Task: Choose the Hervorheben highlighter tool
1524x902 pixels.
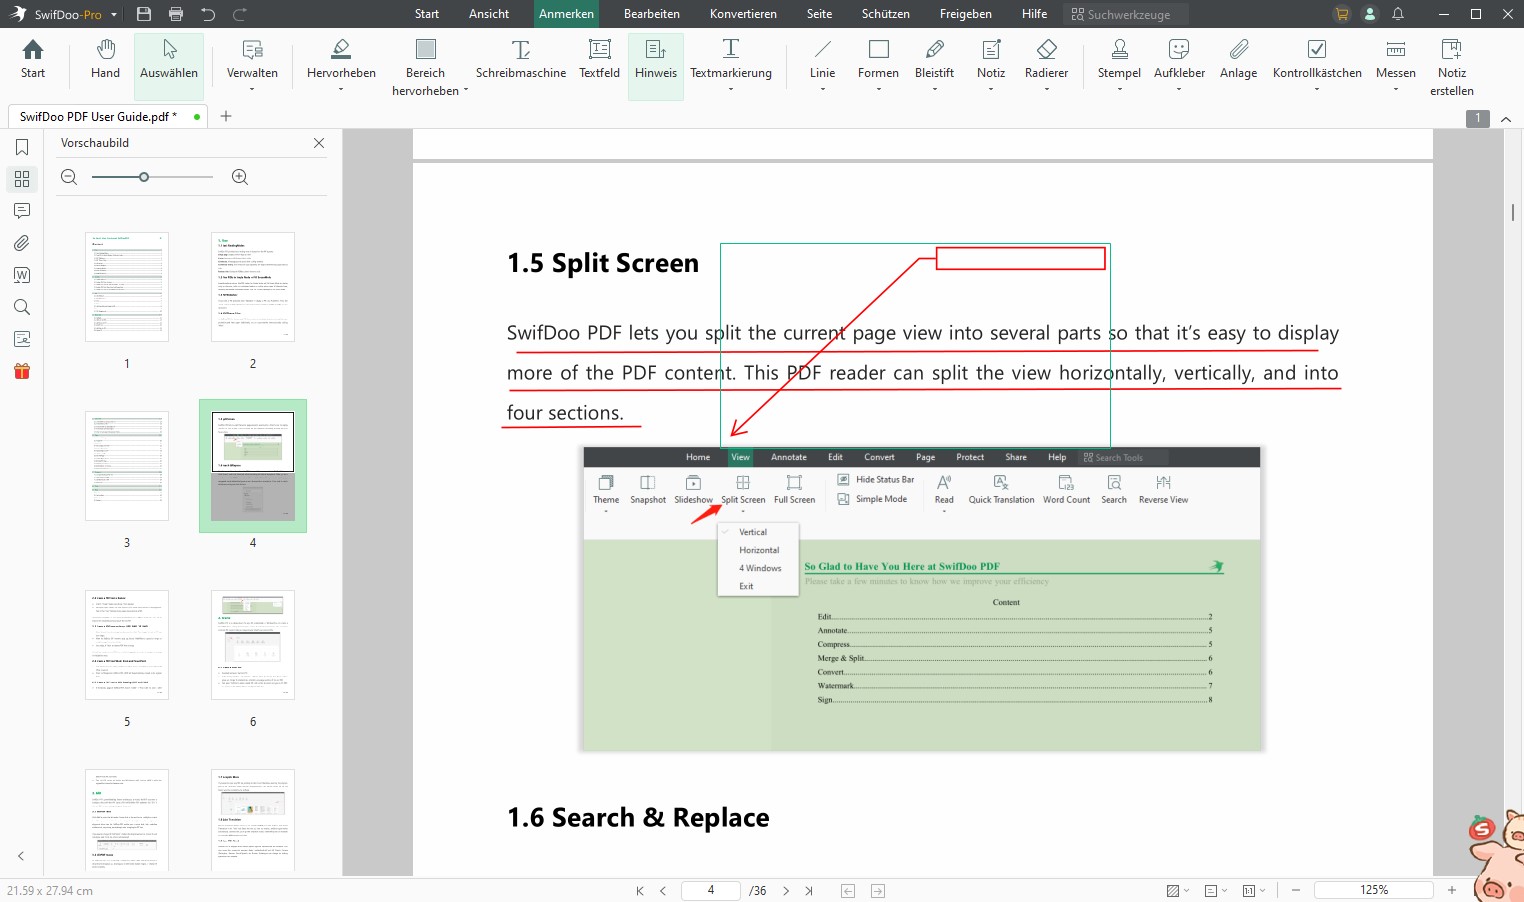Action: (341, 60)
